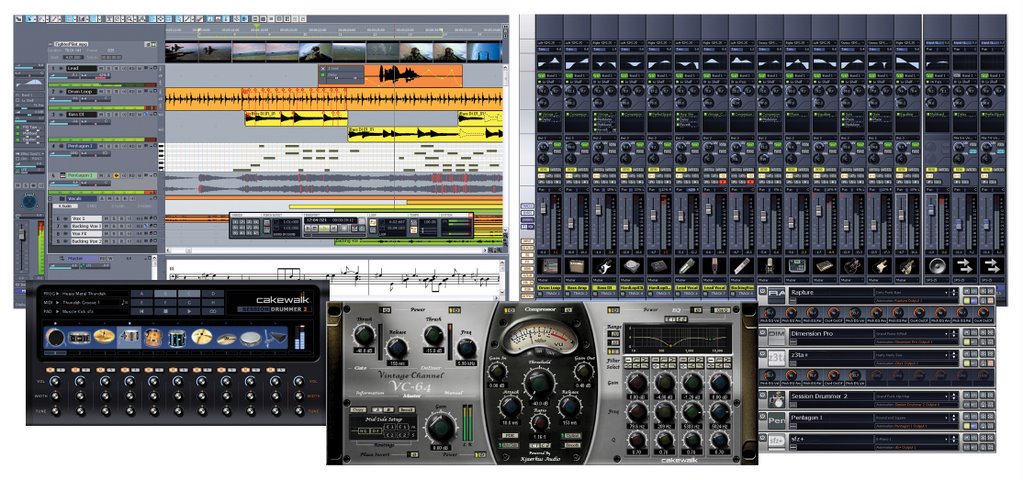Select the crash cymbal pad in Session Drummer
The width and height of the screenshot is (1023, 480).
click(x=104, y=337)
